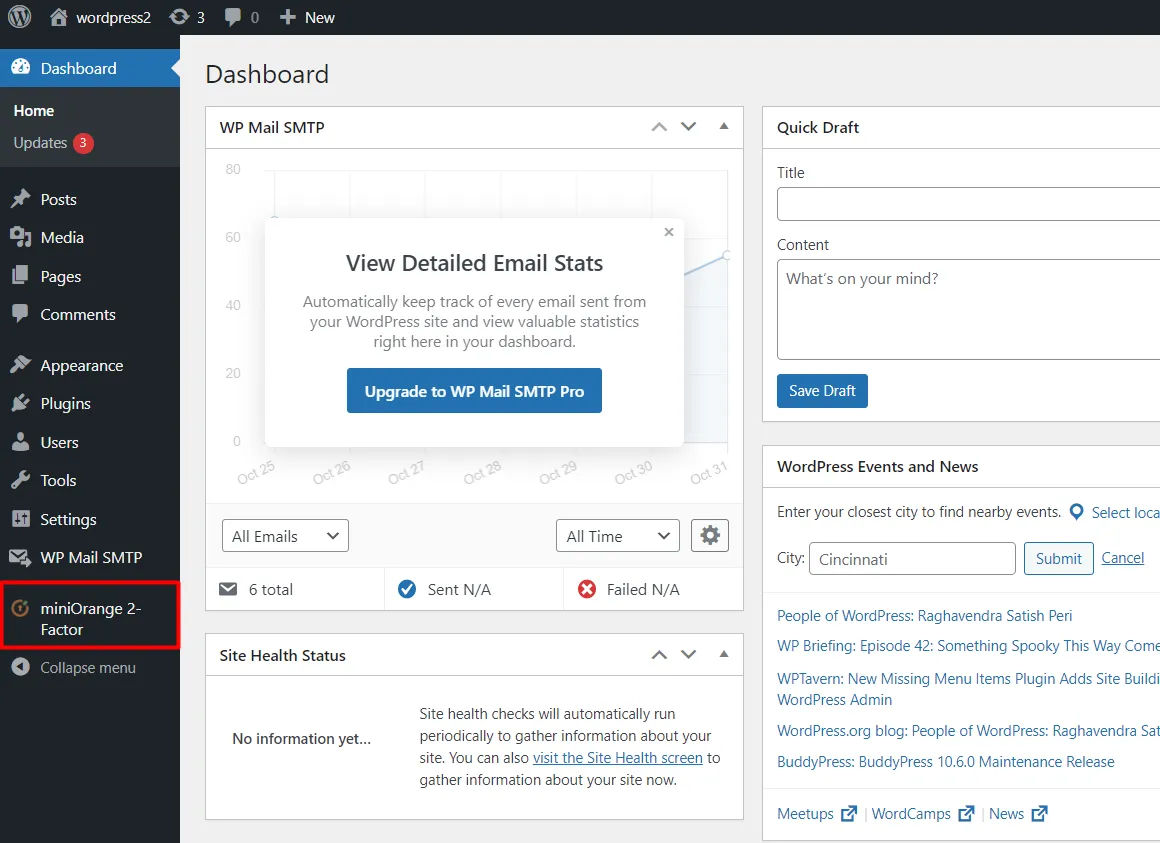Screen dimensions: 1160x843
Task: Click the Comments bubble icon in sidebar
Action: [21, 314]
